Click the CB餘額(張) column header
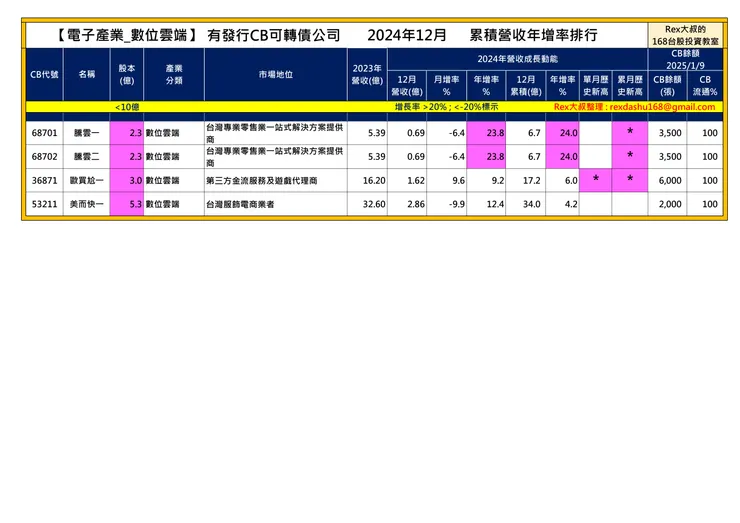This screenshot has width=740, height=523. [667, 85]
